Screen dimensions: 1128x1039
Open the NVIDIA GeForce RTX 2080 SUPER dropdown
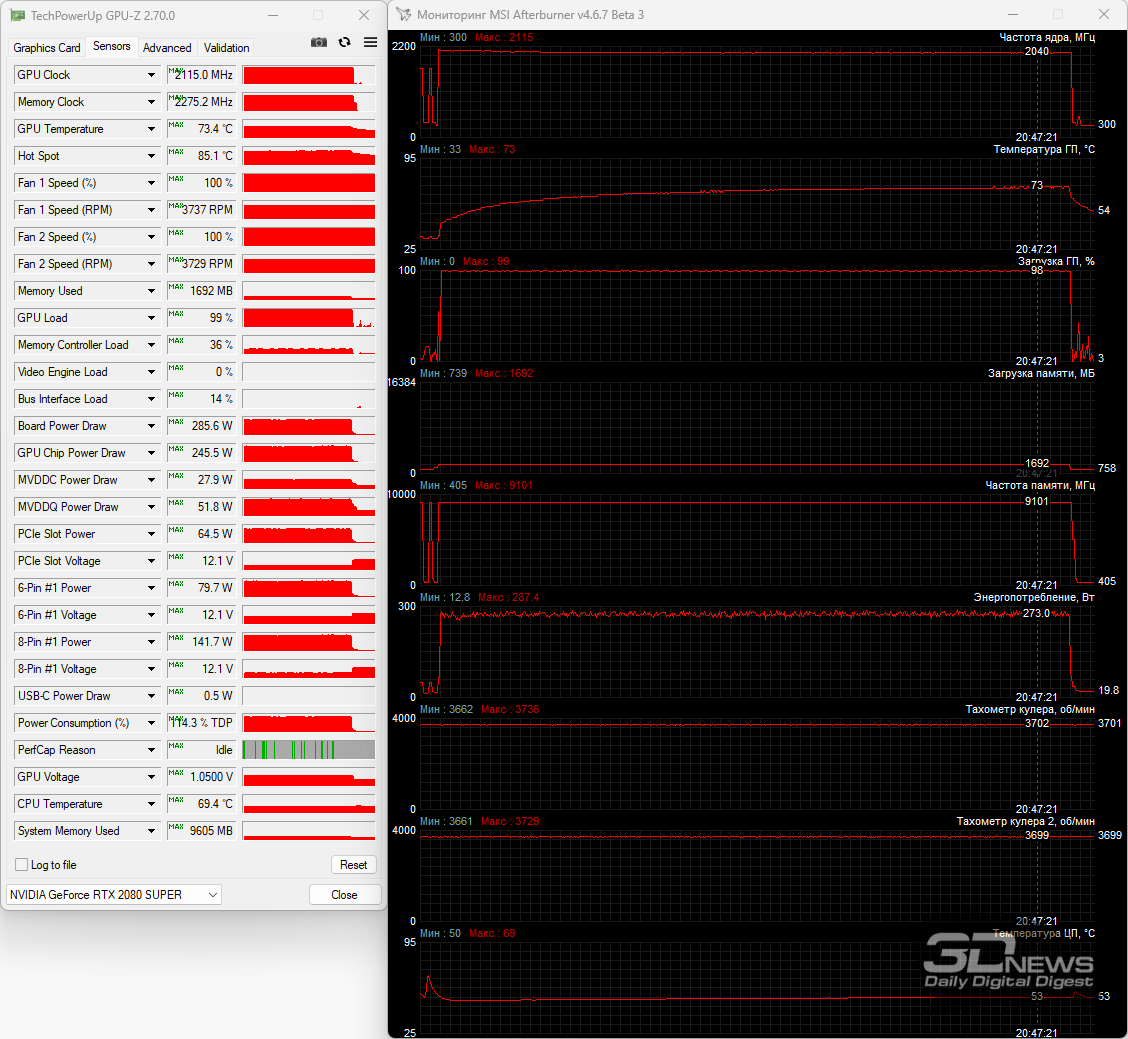(114, 894)
